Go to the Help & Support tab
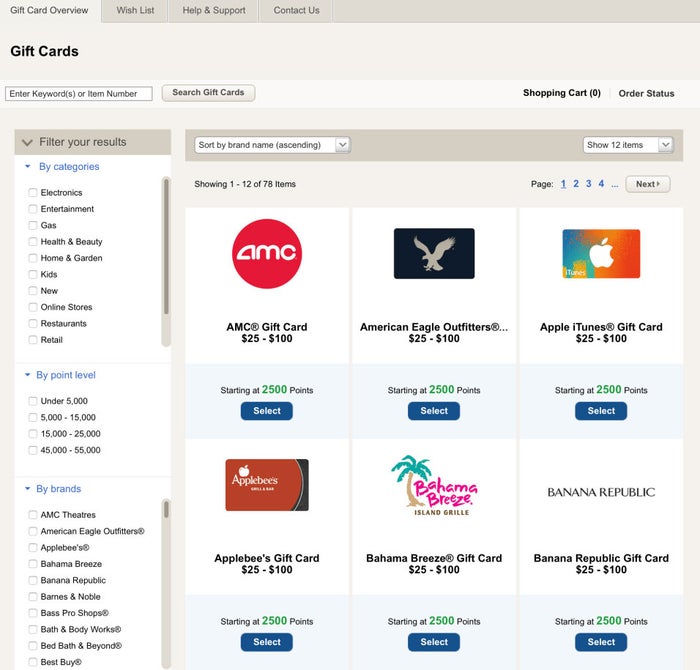The height and width of the screenshot is (670, 700). (214, 10)
